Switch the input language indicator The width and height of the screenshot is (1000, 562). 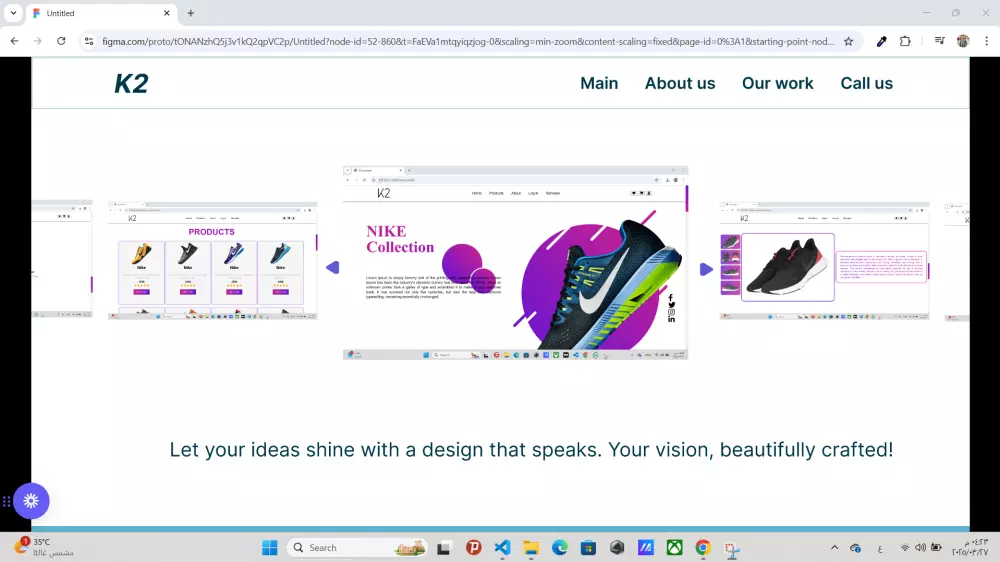click(880, 548)
